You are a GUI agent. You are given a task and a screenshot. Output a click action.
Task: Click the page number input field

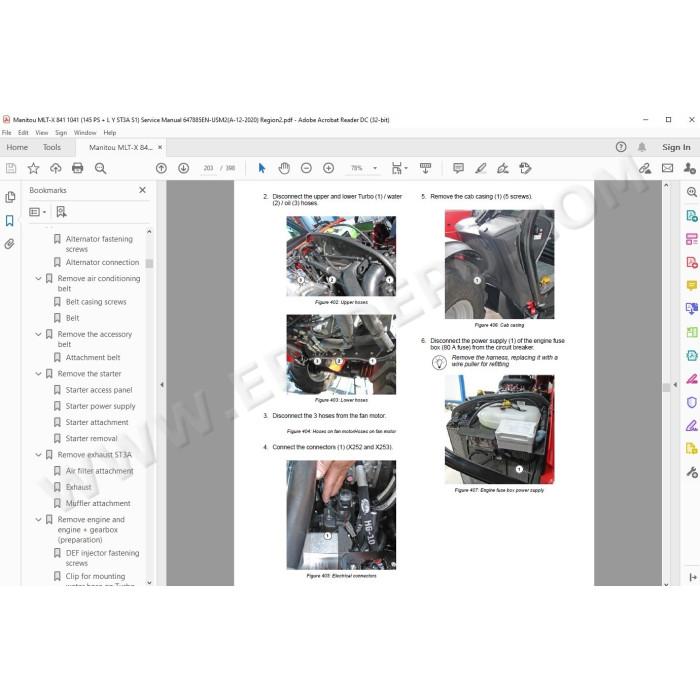(x=208, y=168)
